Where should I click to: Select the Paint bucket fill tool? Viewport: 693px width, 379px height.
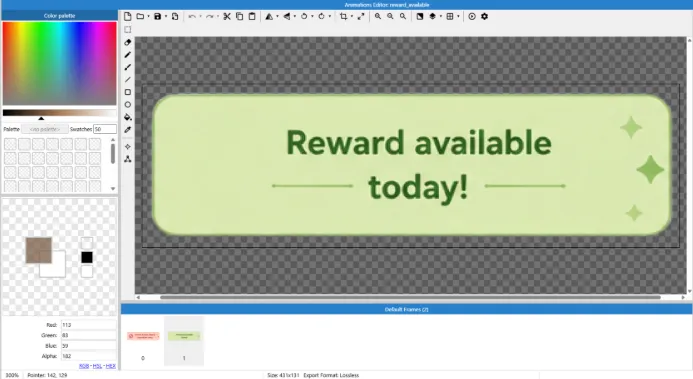(128, 117)
